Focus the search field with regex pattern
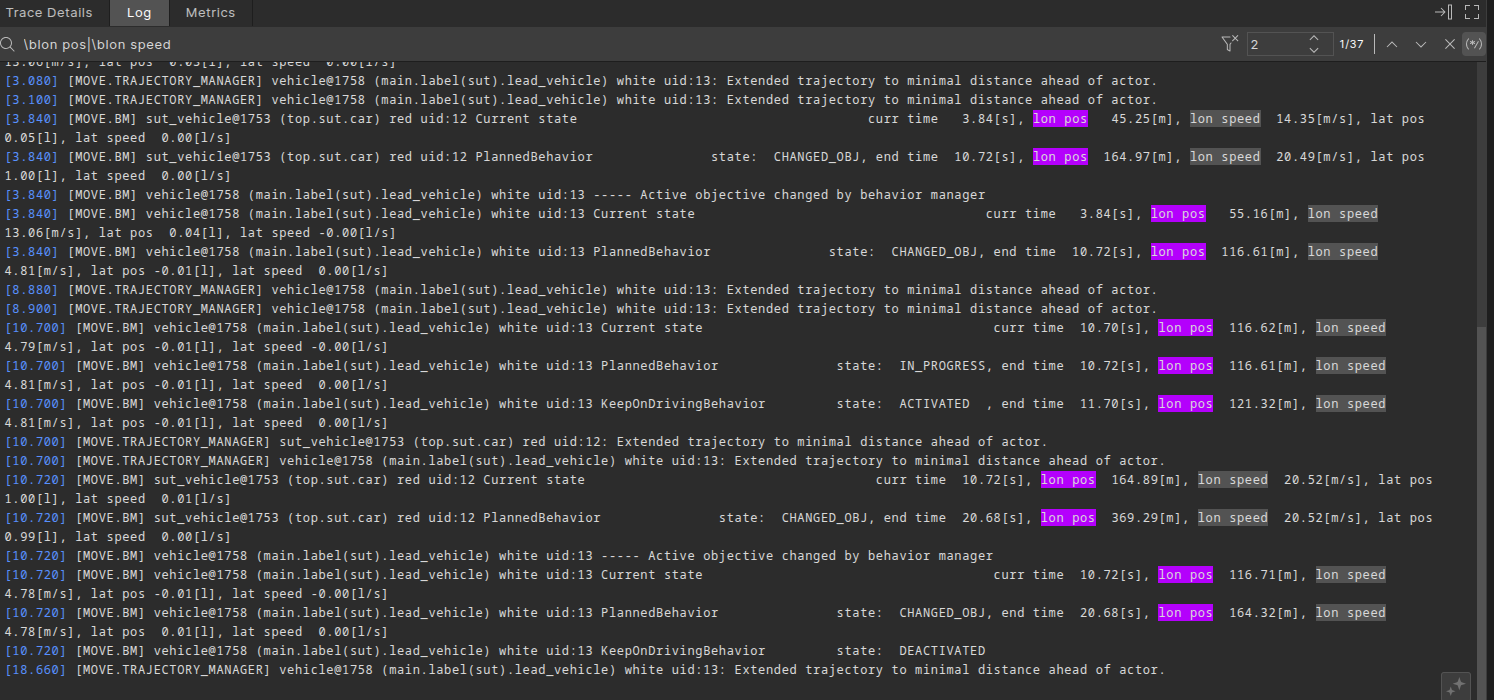This screenshot has height=700, width=1494. pos(600,44)
